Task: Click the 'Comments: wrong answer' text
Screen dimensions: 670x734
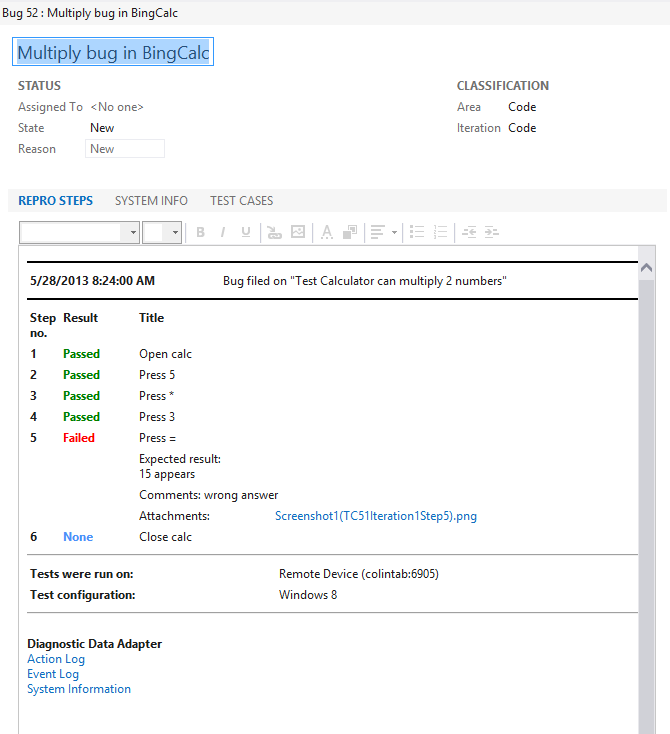Action: coord(208,495)
